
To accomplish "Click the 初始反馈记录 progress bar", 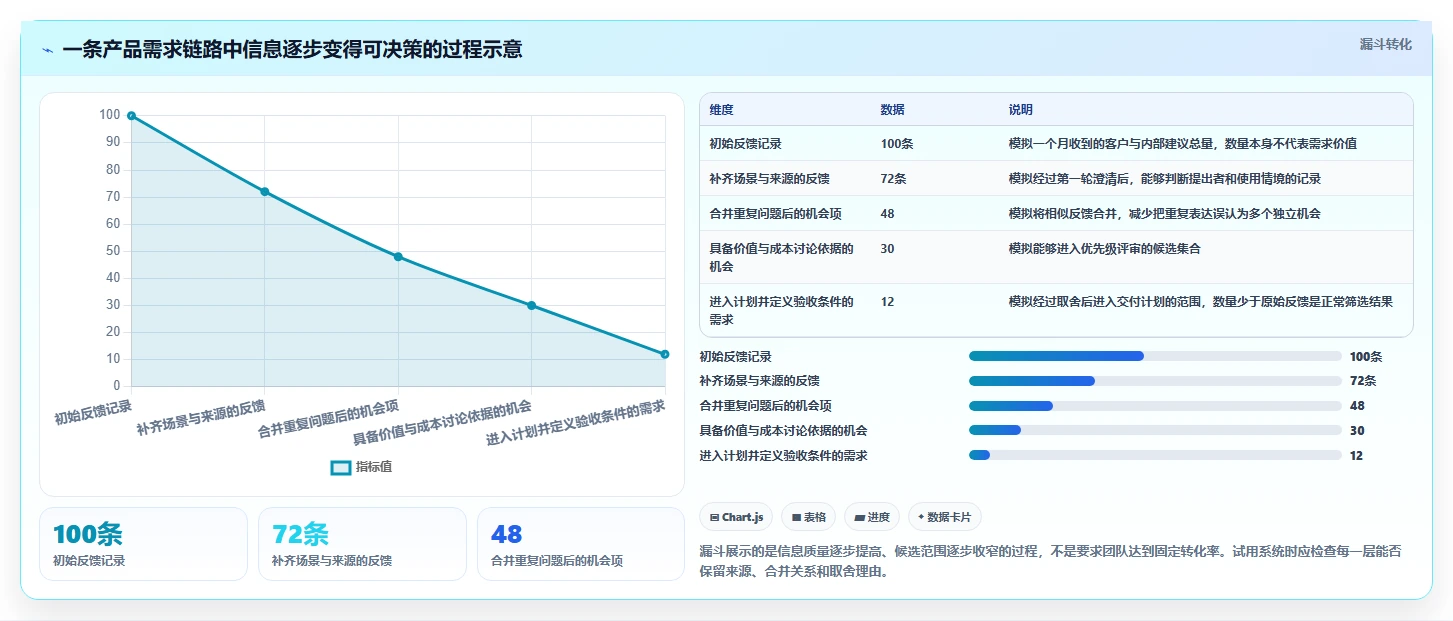I will 1155,356.
